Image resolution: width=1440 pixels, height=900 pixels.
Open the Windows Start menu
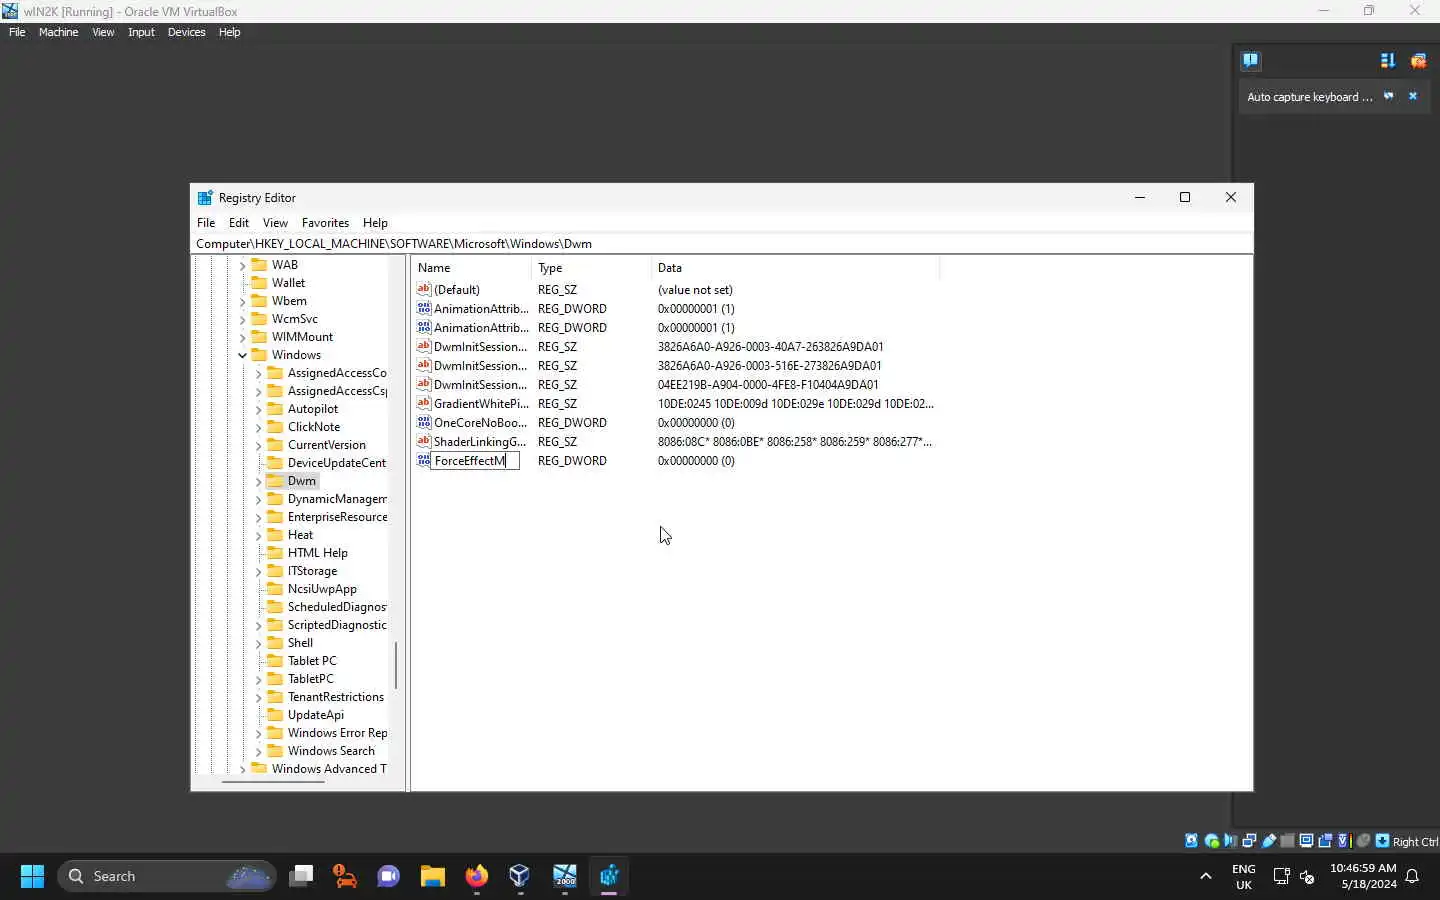tap(32, 876)
